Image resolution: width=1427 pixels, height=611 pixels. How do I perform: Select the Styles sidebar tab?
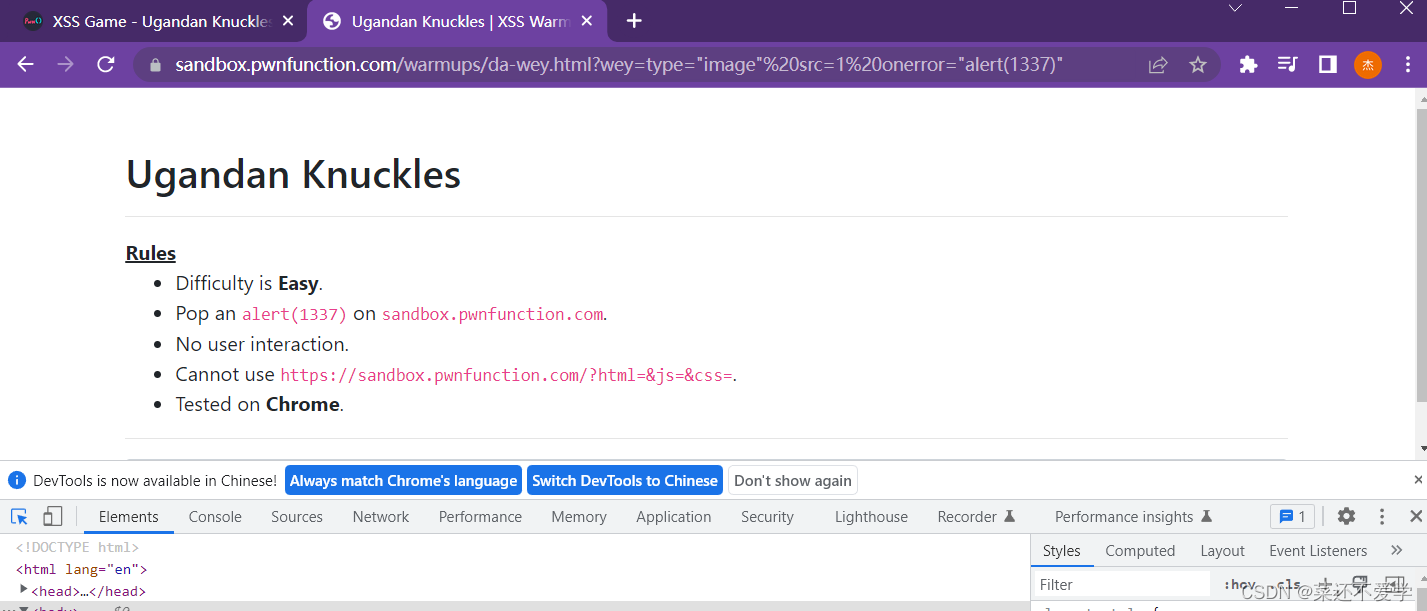[x=1061, y=551]
